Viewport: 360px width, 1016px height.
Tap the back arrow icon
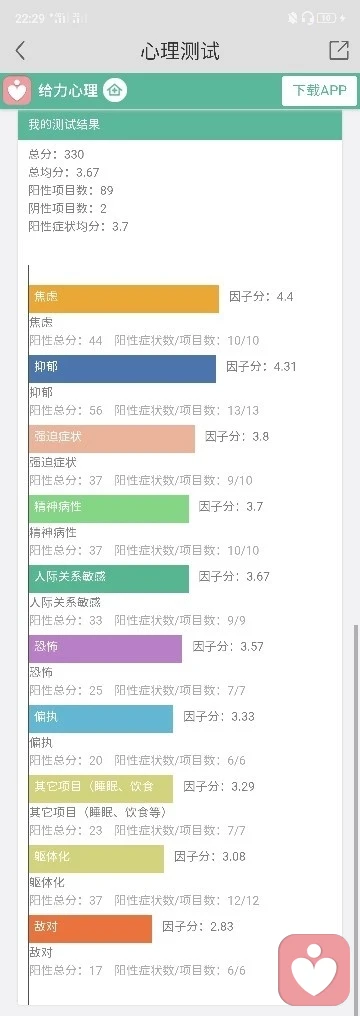20,51
